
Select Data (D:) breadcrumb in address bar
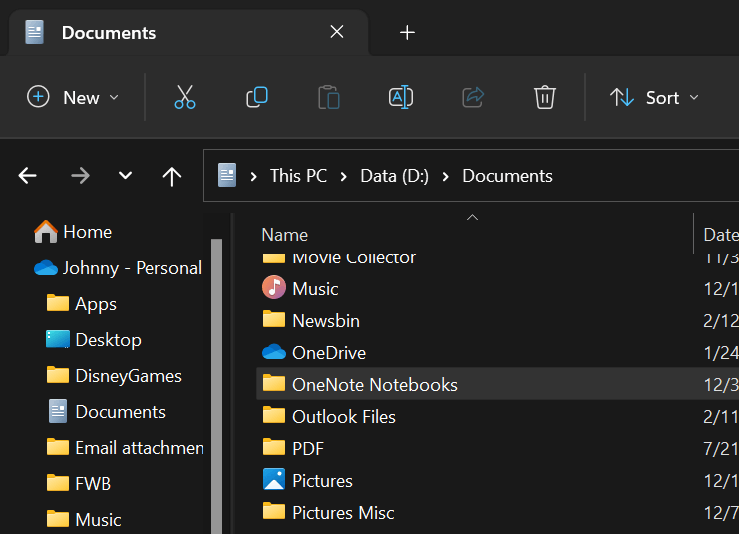tap(394, 176)
